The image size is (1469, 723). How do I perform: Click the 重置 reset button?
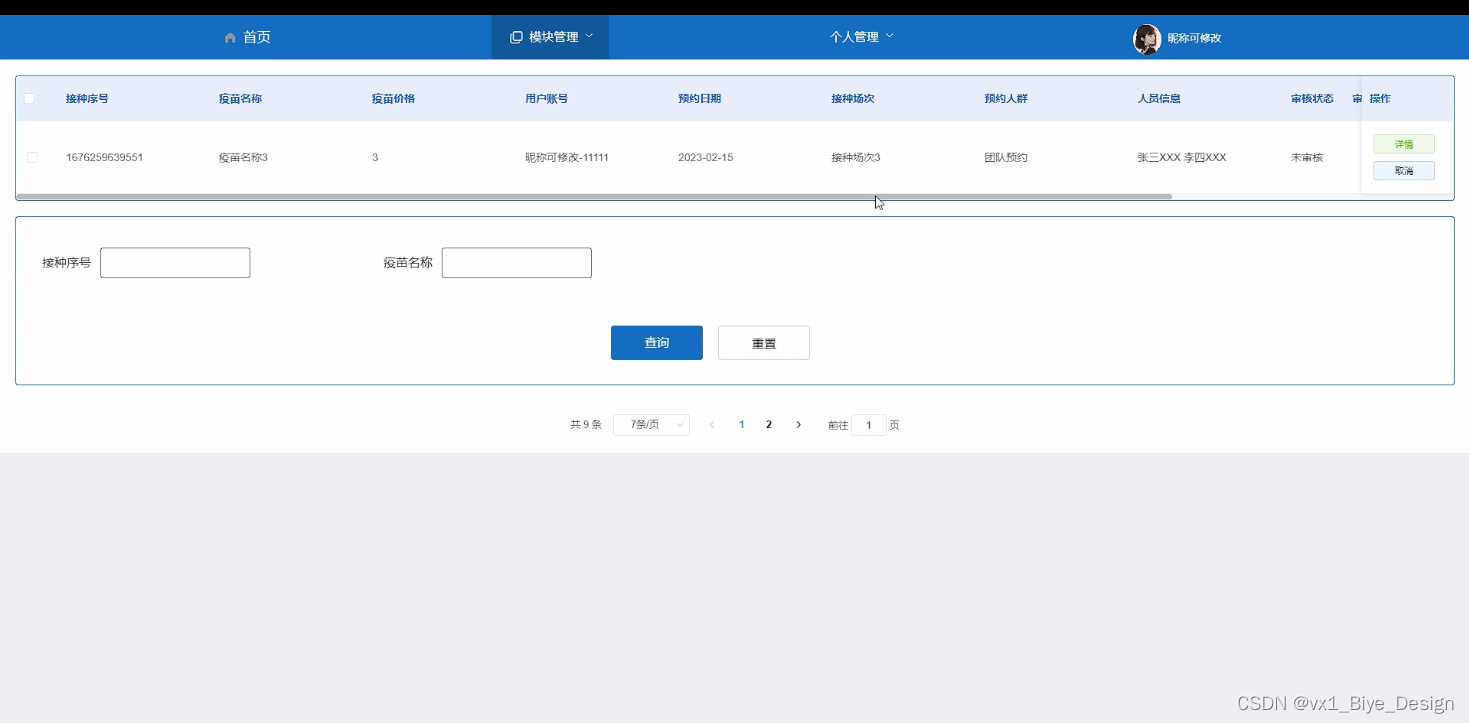764,343
